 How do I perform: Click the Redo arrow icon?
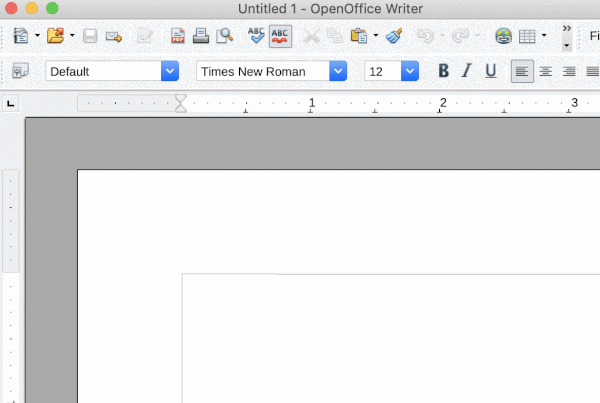pos(460,36)
